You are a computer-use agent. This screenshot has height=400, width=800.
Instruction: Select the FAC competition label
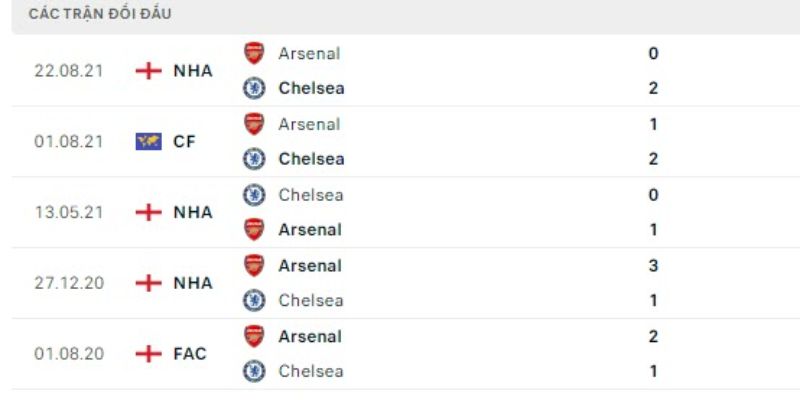(190, 354)
